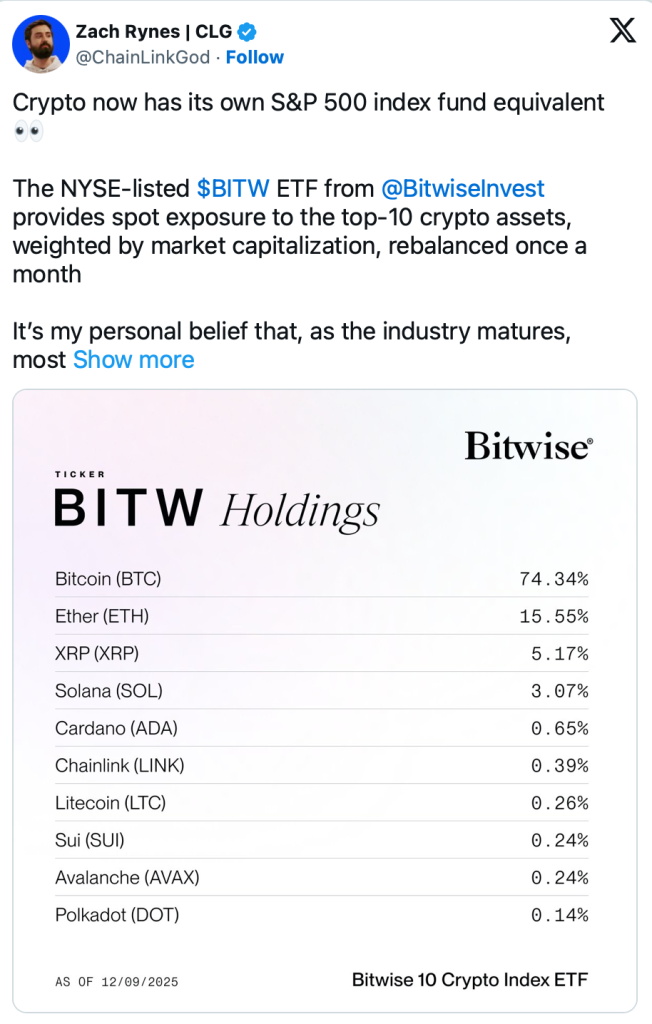Click the eyes emoji in the tweet
This screenshot has height=1024, width=652.
click(x=28, y=132)
